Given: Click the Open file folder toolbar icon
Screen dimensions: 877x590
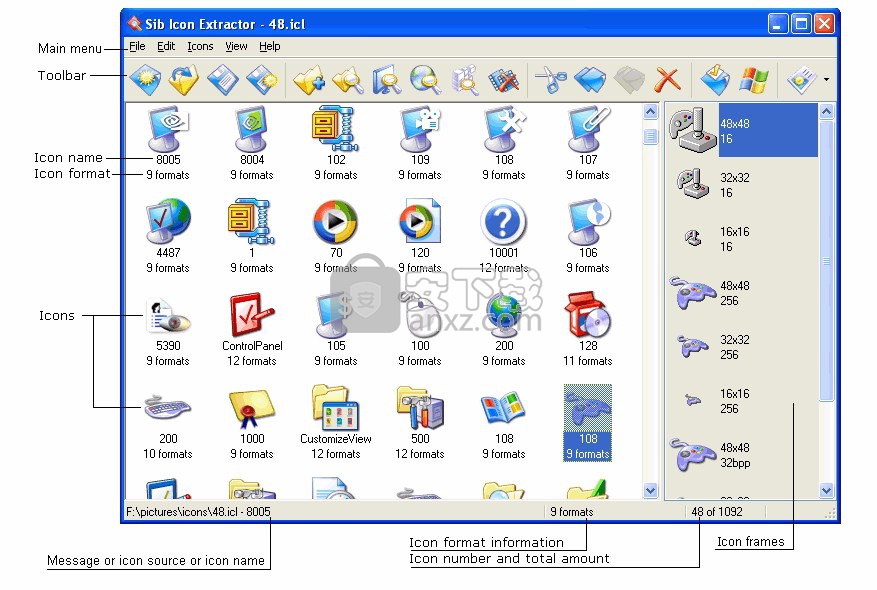Looking at the screenshot, I should click(x=185, y=79).
